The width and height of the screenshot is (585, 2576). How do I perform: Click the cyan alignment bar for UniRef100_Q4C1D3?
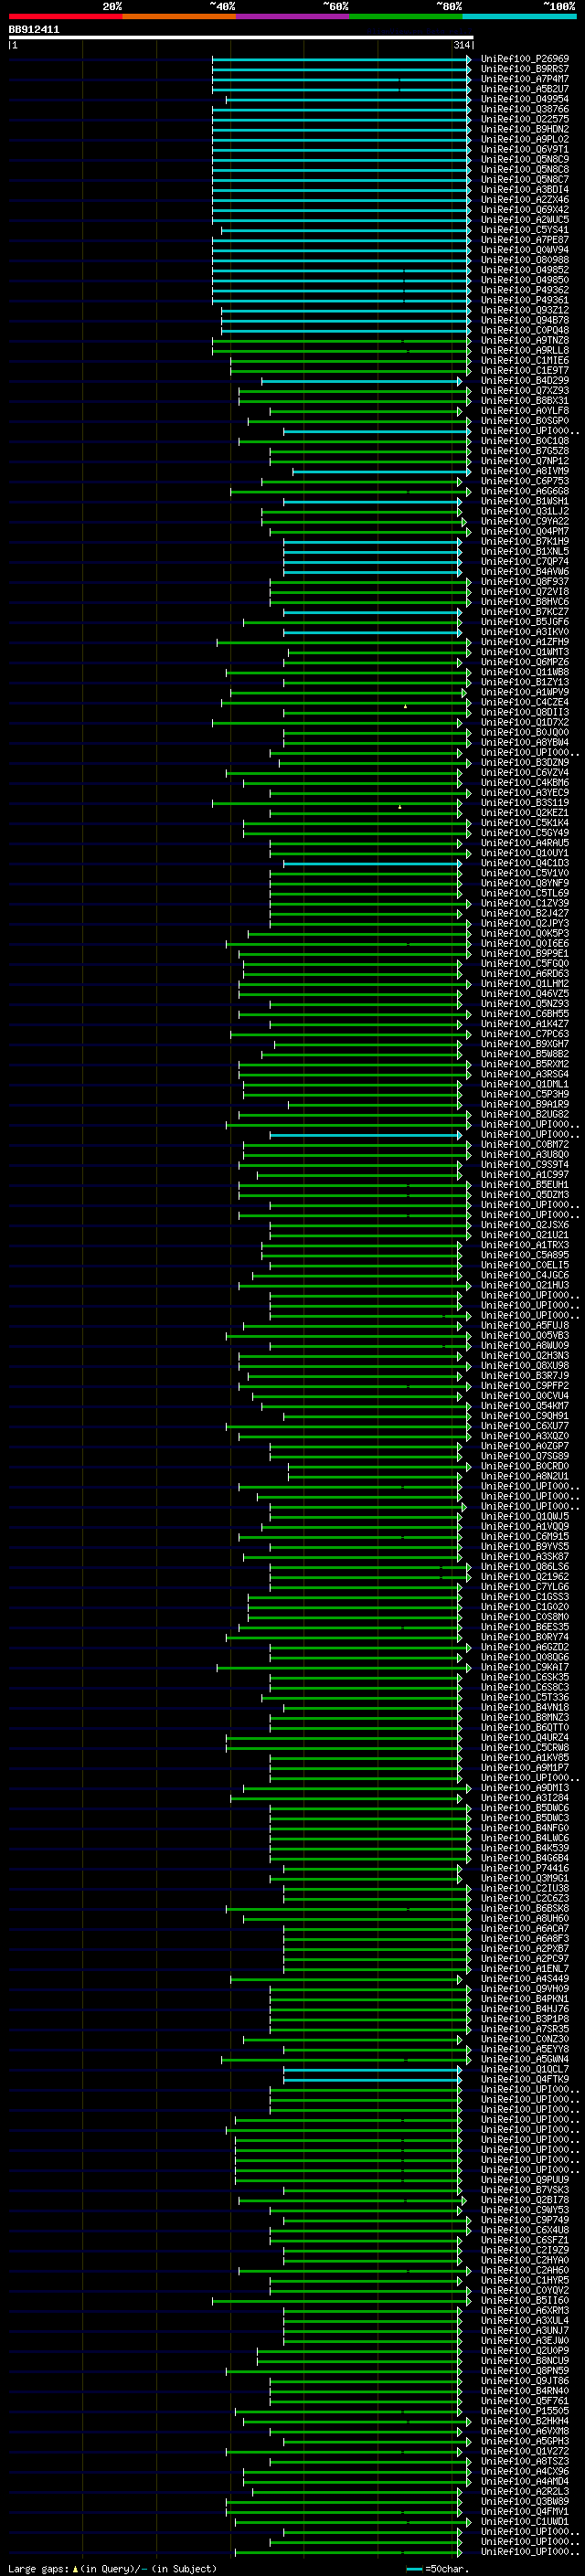pos(373,863)
